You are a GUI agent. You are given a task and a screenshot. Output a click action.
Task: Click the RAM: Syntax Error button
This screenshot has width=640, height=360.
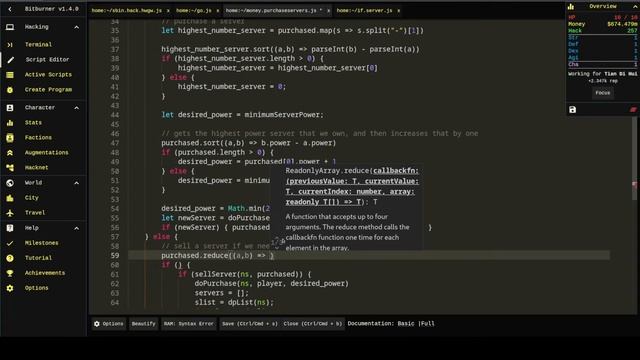189,324
